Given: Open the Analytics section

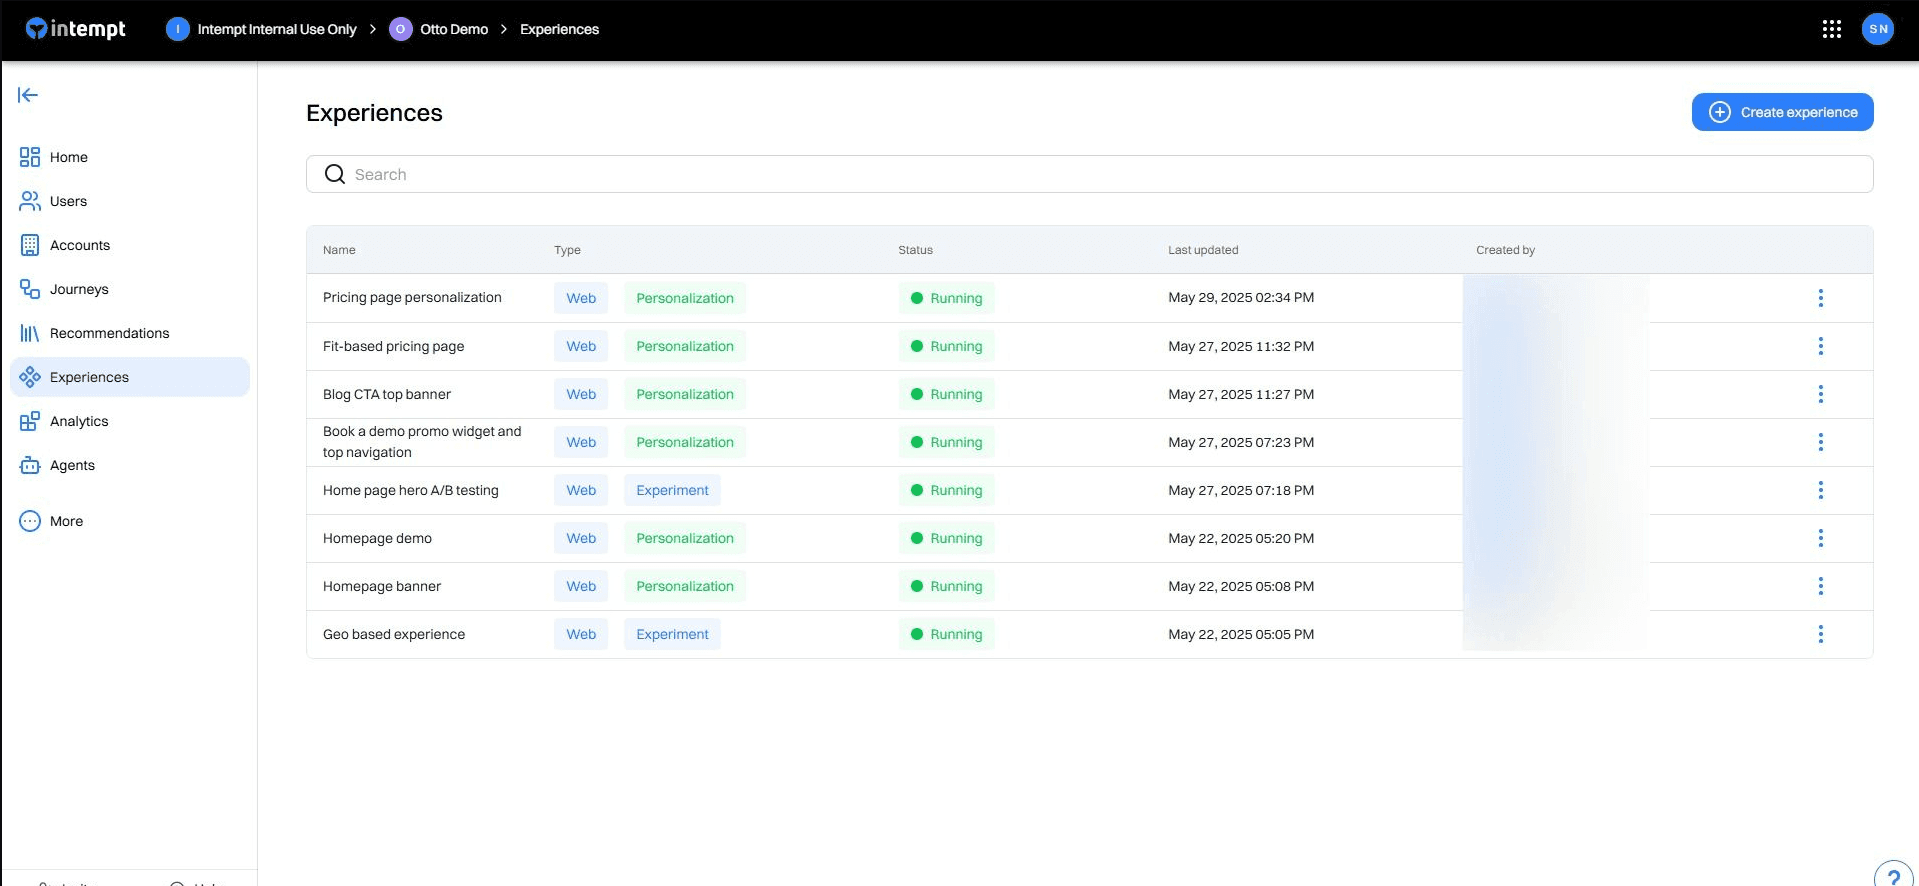Looking at the screenshot, I should pyautogui.click(x=79, y=421).
